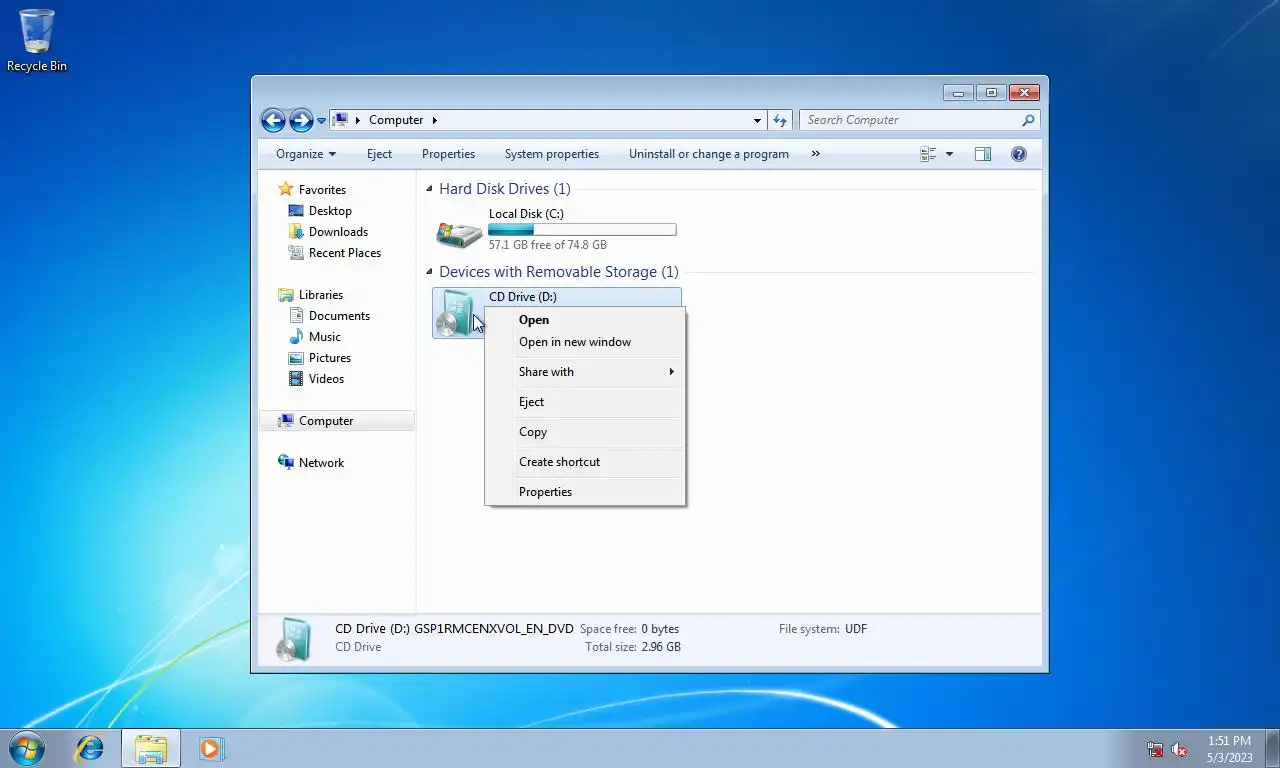Expand the address bar history dropdown
1280x768 pixels.
[757, 120]
